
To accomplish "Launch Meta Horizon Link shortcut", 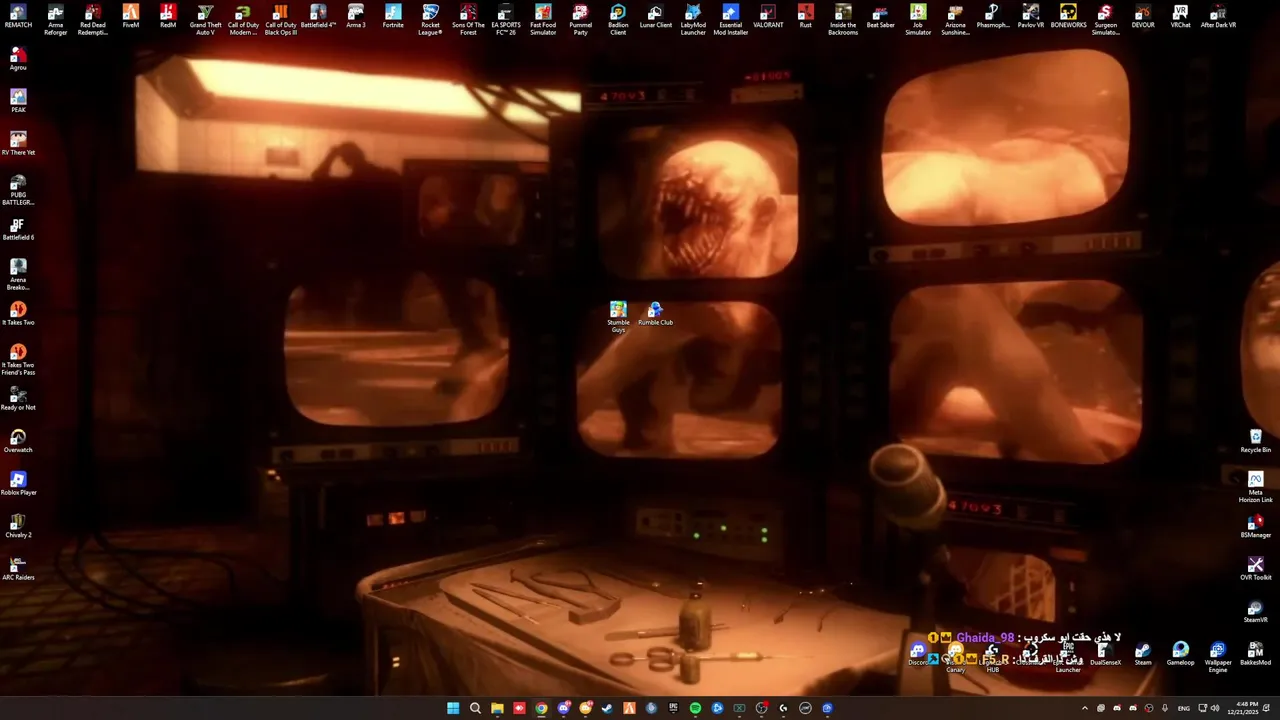I will click(x=1256, y=487).
